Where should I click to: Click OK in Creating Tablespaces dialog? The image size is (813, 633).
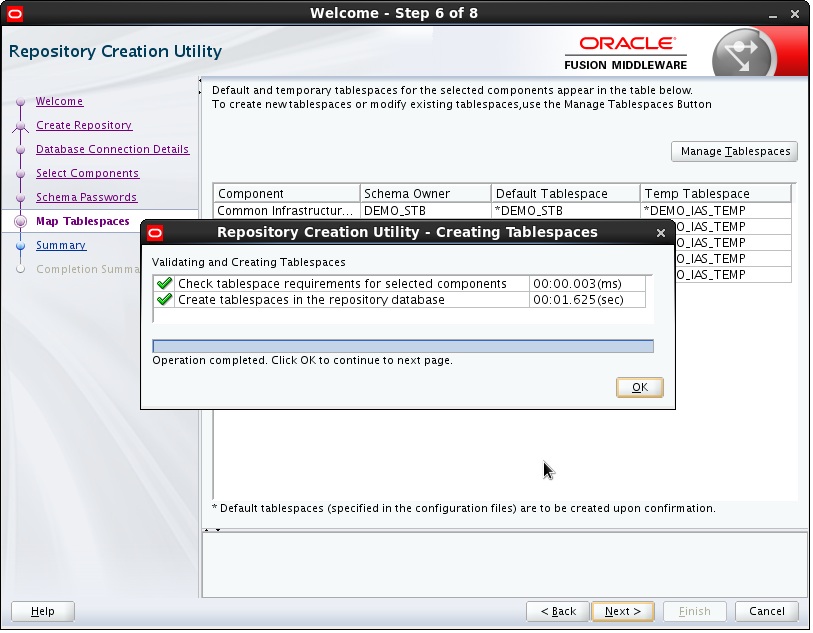click(640, 388)
